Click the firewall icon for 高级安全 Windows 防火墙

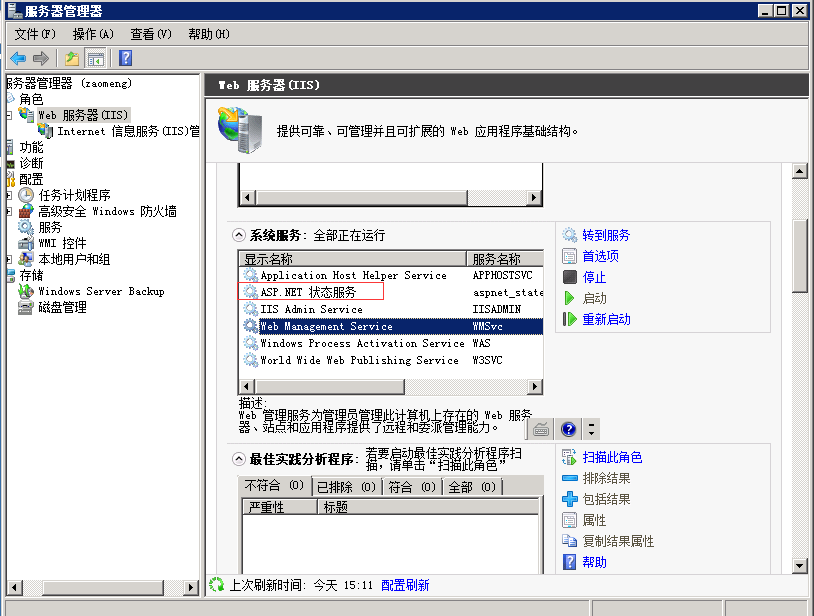coord(26,211)
